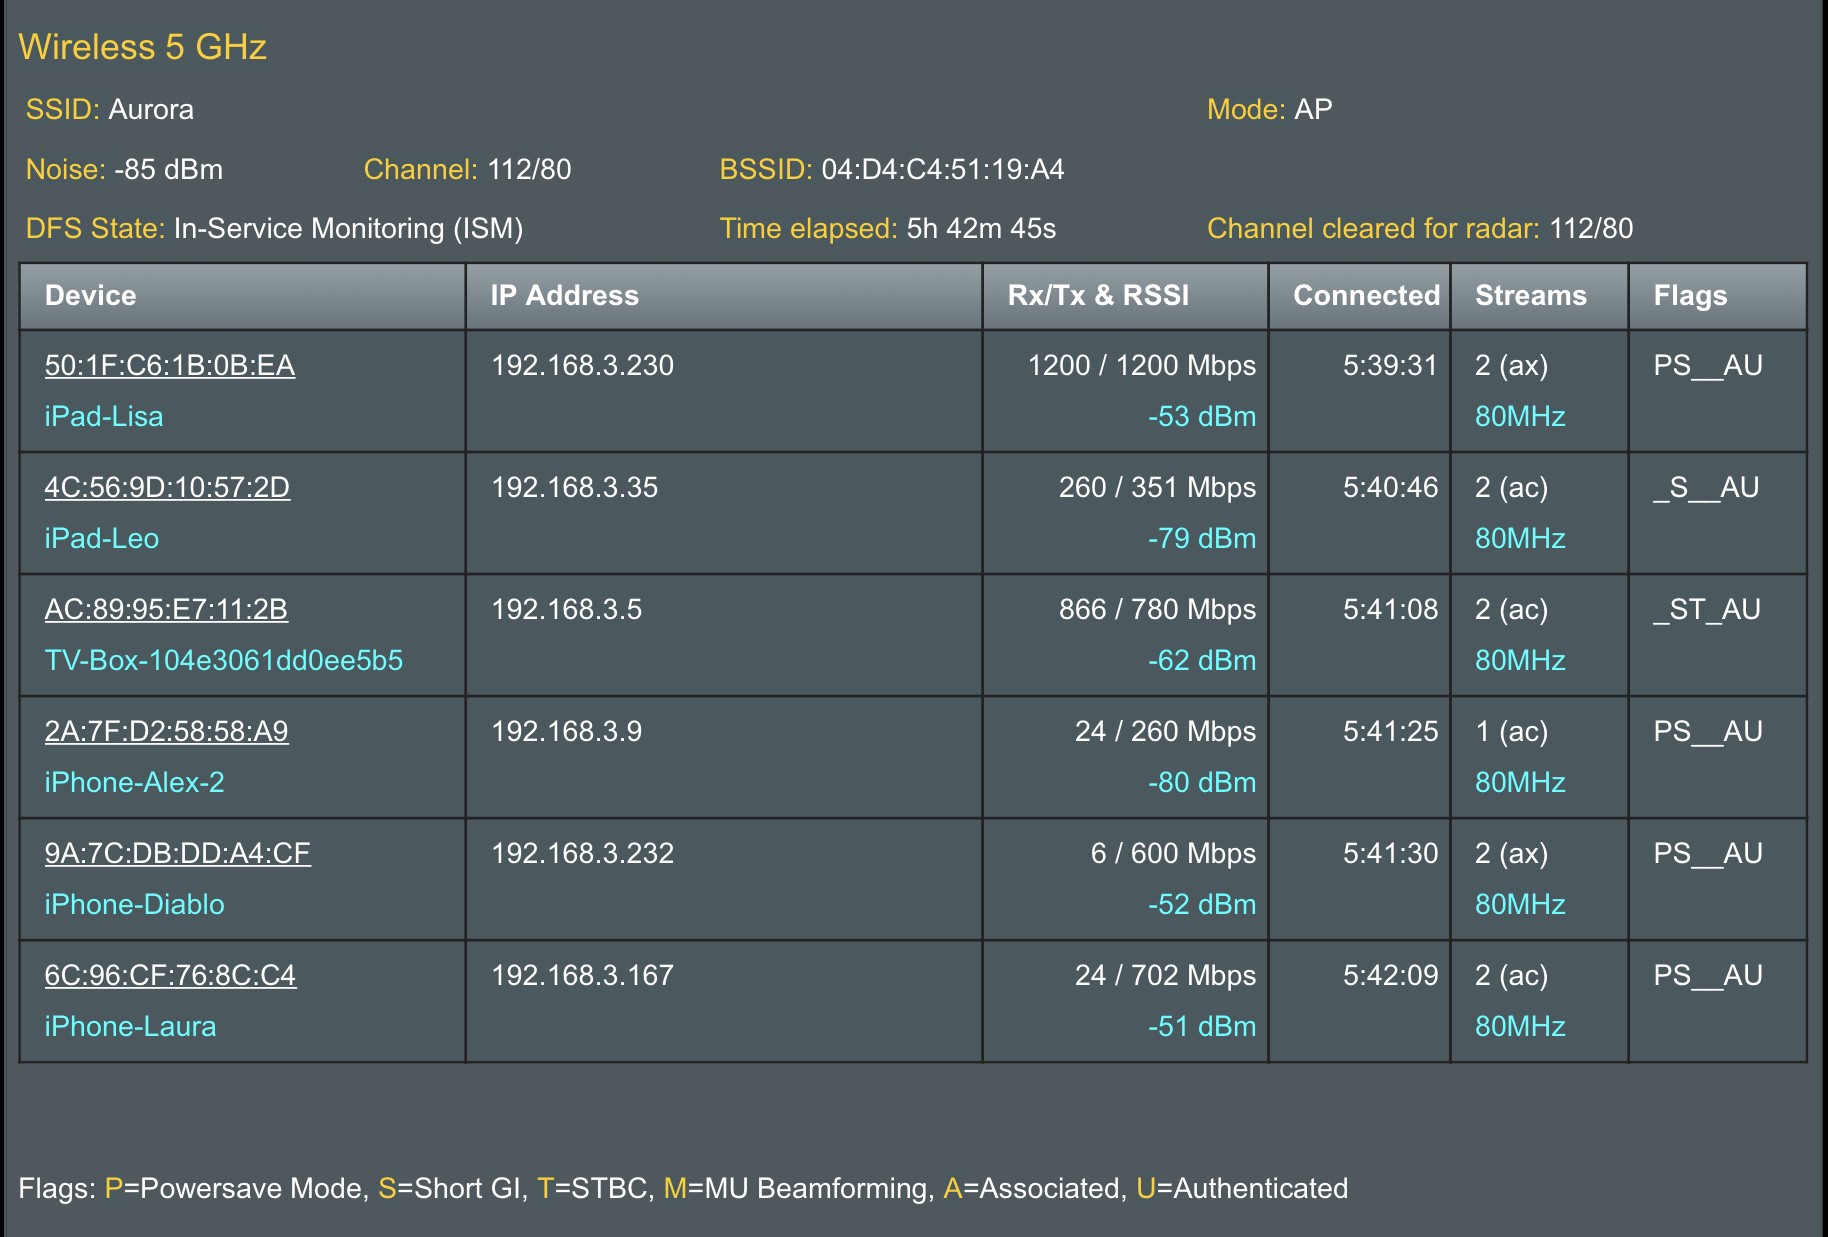Select the TV-Box-104e3061dd0ee5b5 hostname
Screen dimensions: 1828x1237
click(x=223, y=661)
